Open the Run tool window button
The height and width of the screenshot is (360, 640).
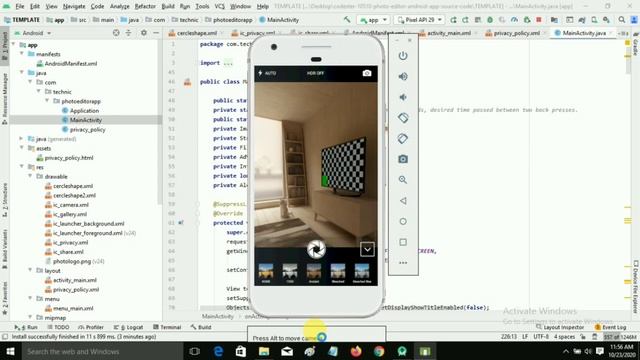pyautogui.click(x=26, y=327)
